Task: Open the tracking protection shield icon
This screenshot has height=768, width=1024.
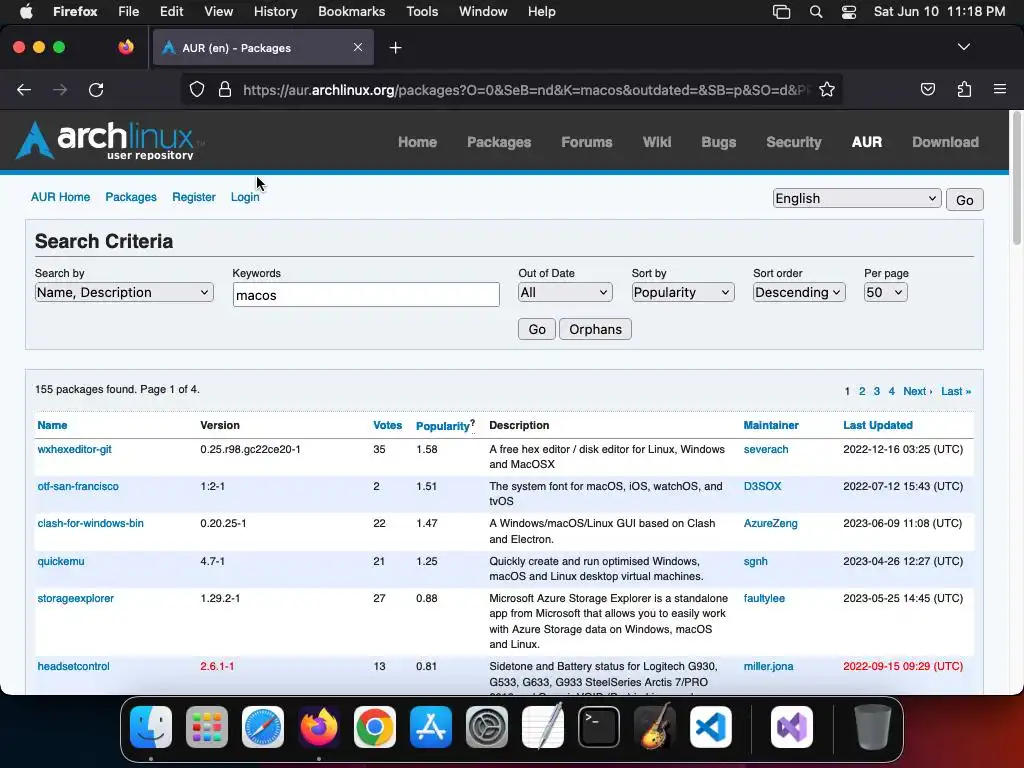Action: (x=197, y=89)
